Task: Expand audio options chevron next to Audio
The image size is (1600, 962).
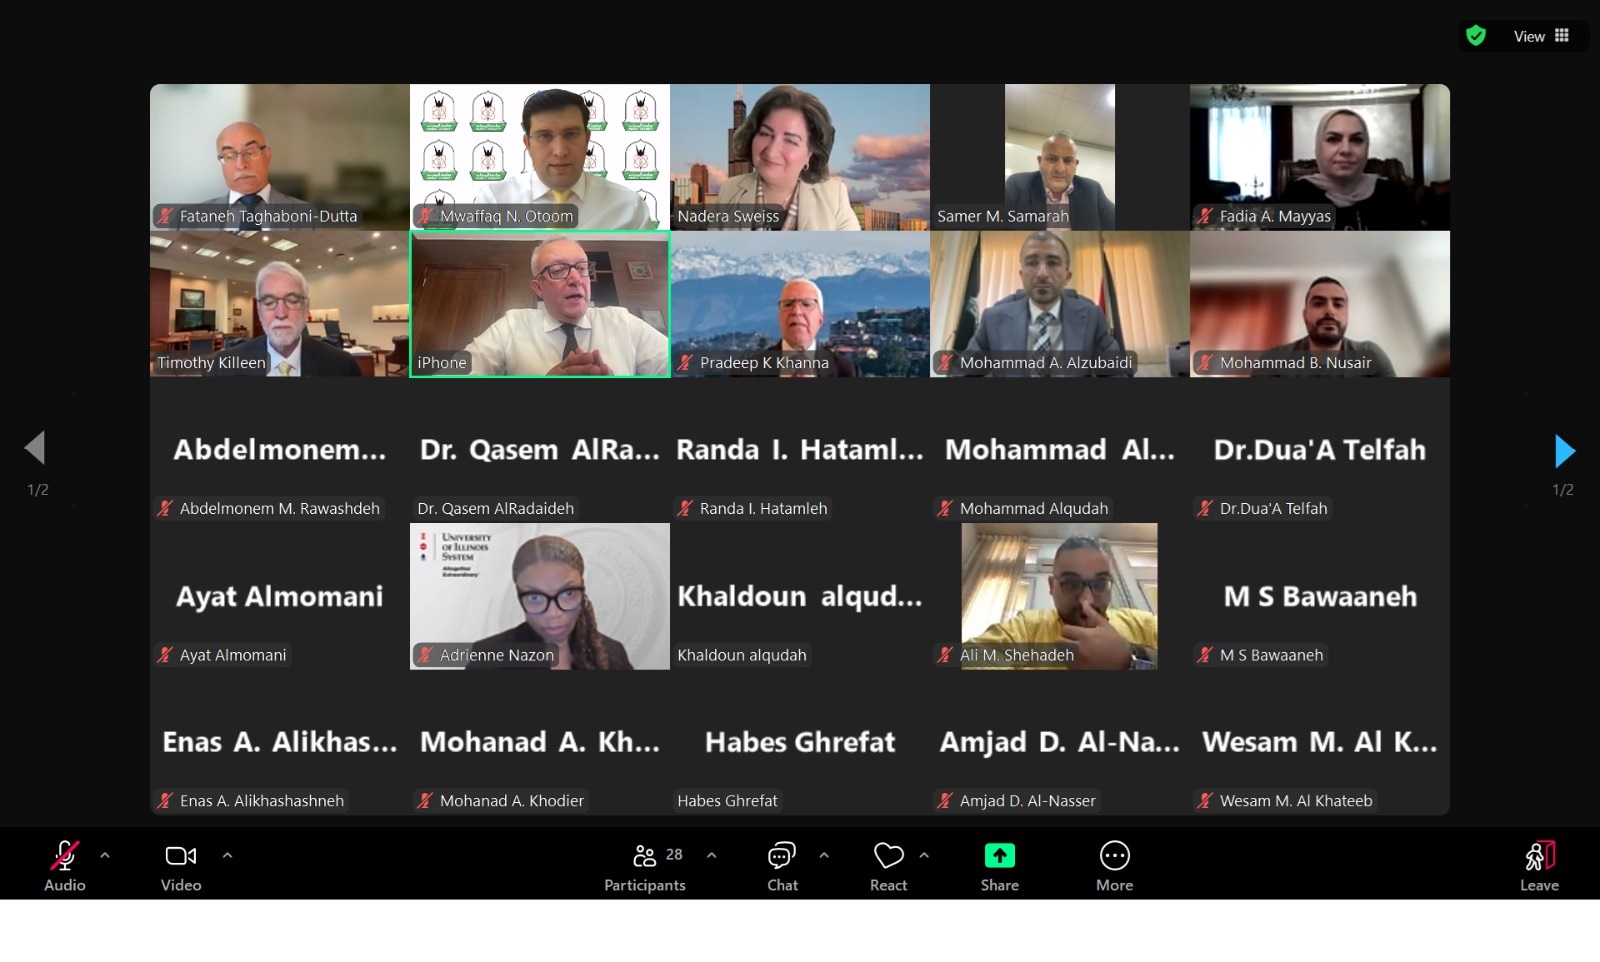Action: pos(105,856)
